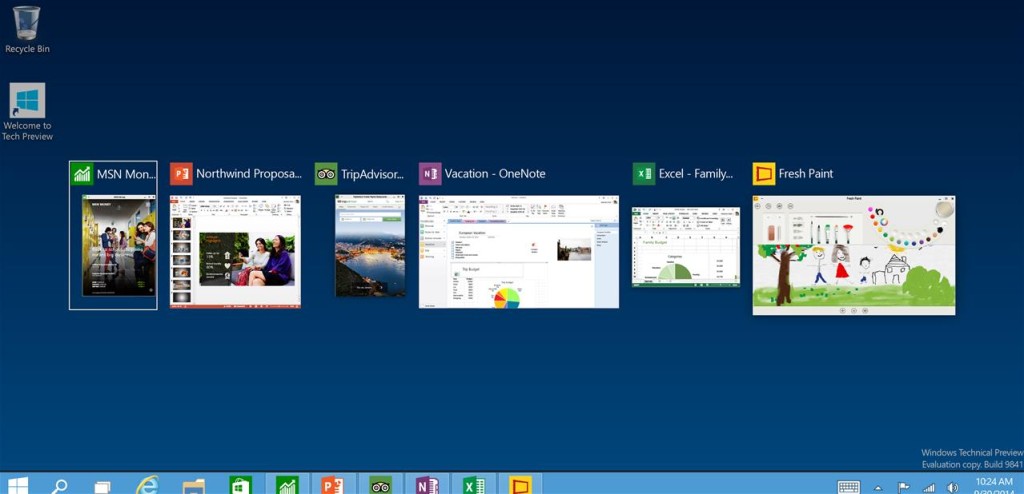Select the TripAdvisor owl icon in switcher
This screenshot has width=1024, height=494.
point(326,174)
